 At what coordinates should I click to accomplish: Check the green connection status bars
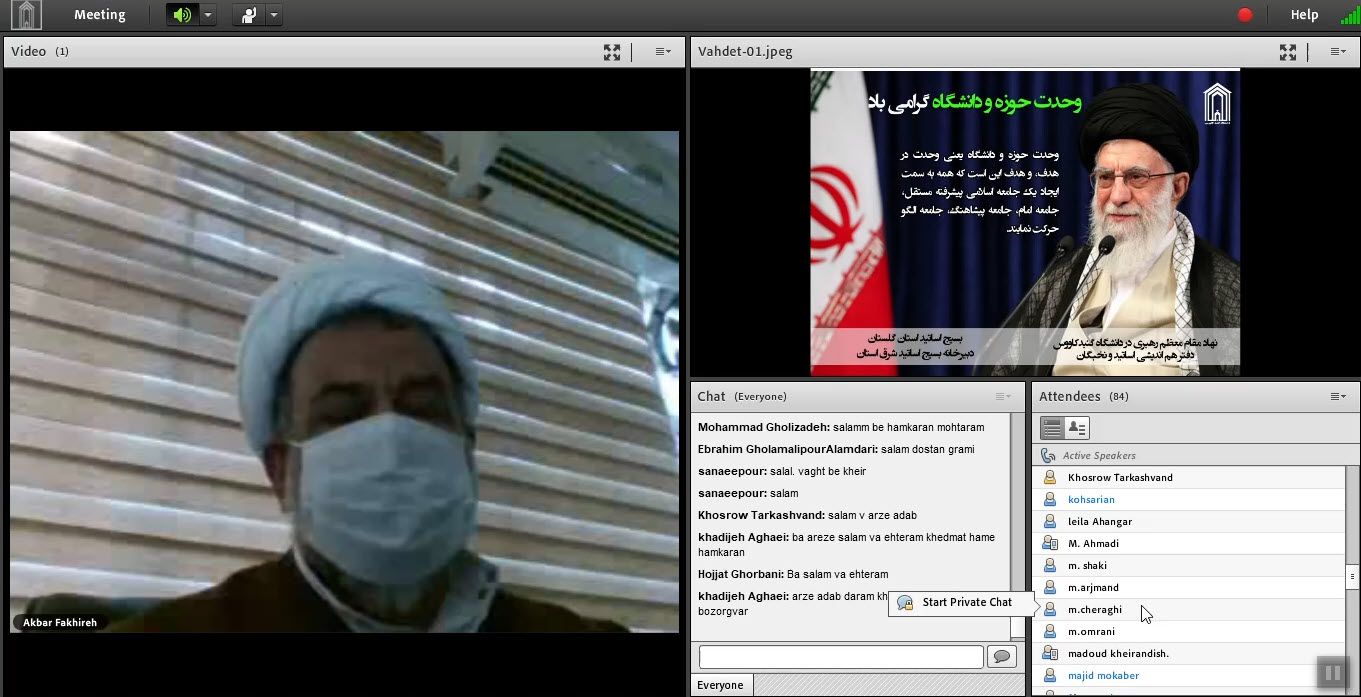point(1349,15)
